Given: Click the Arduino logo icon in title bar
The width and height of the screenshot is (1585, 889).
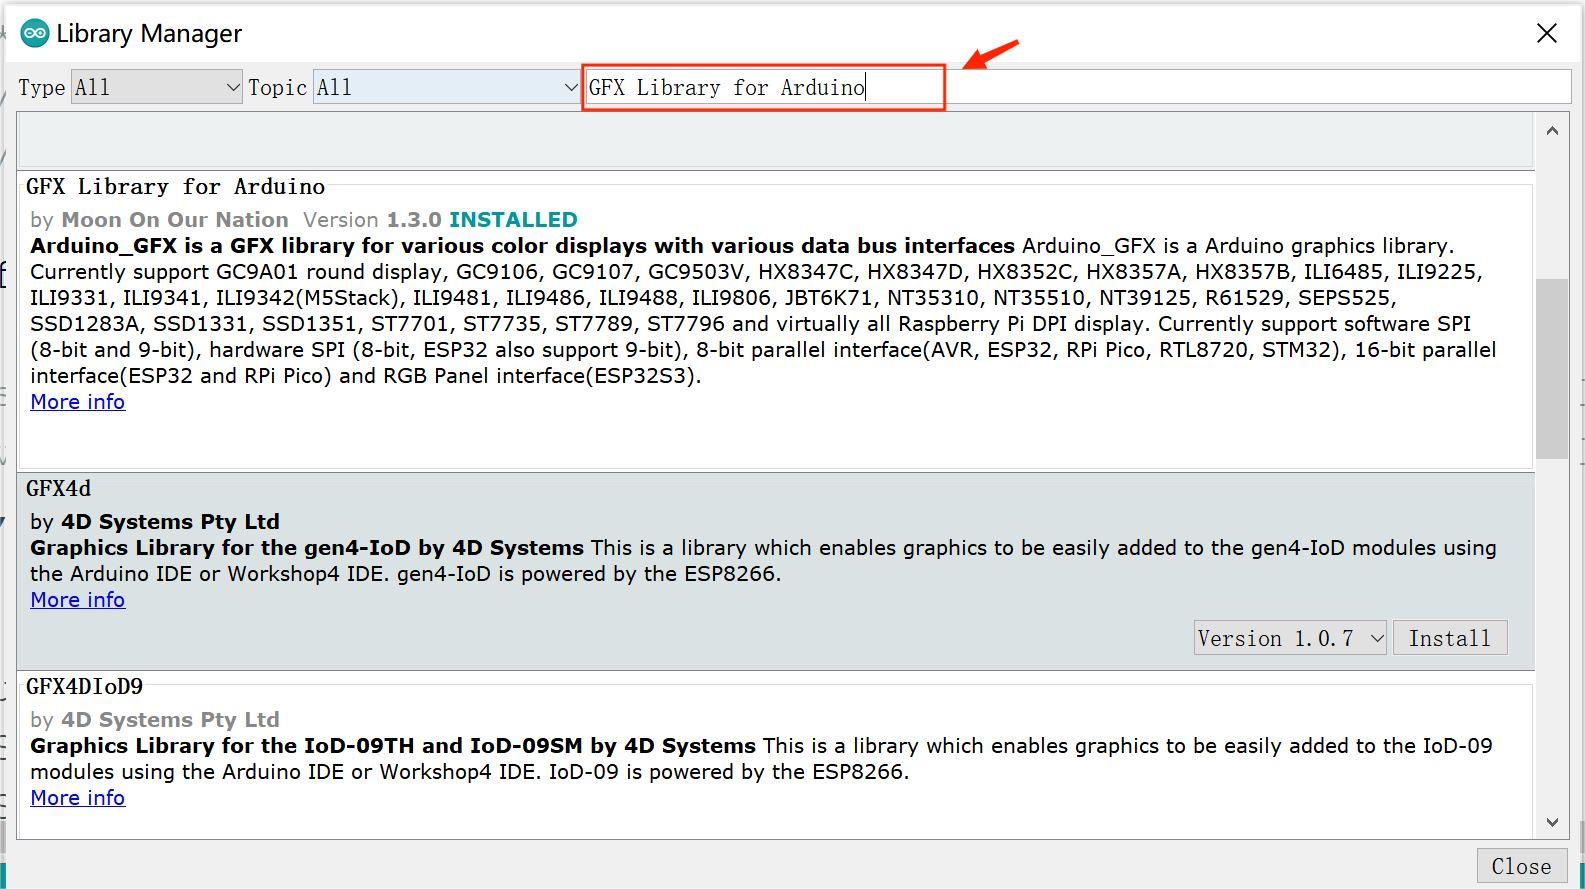Looking at the screenshot, I should [x=35, y=33].
